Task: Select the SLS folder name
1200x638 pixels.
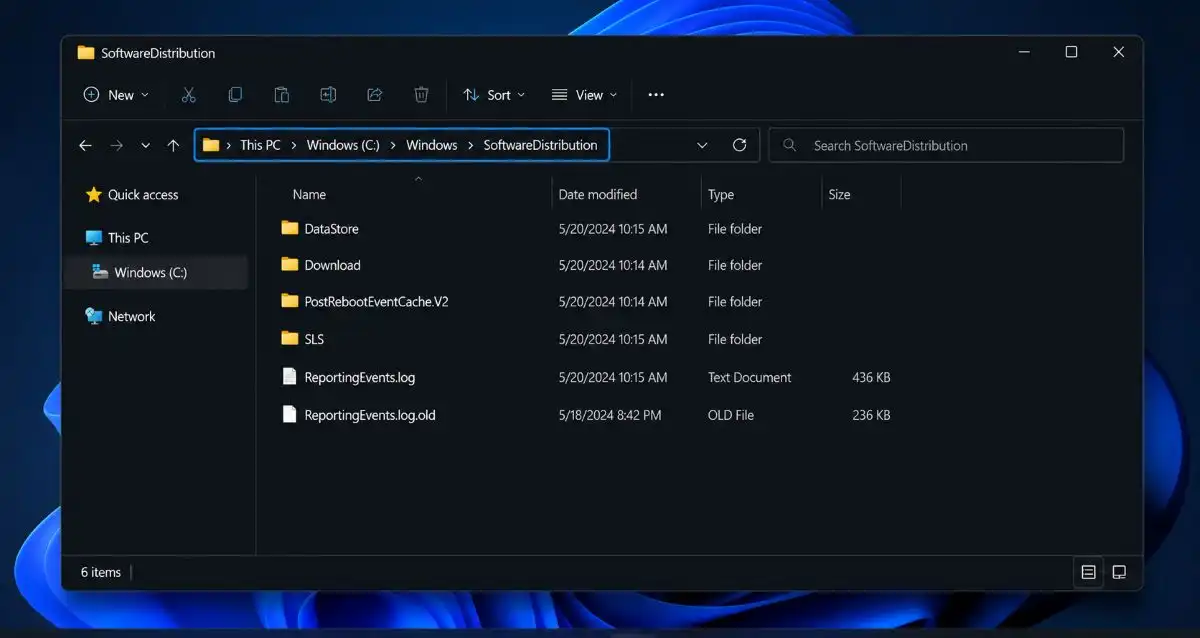Action: click(314, 339)
